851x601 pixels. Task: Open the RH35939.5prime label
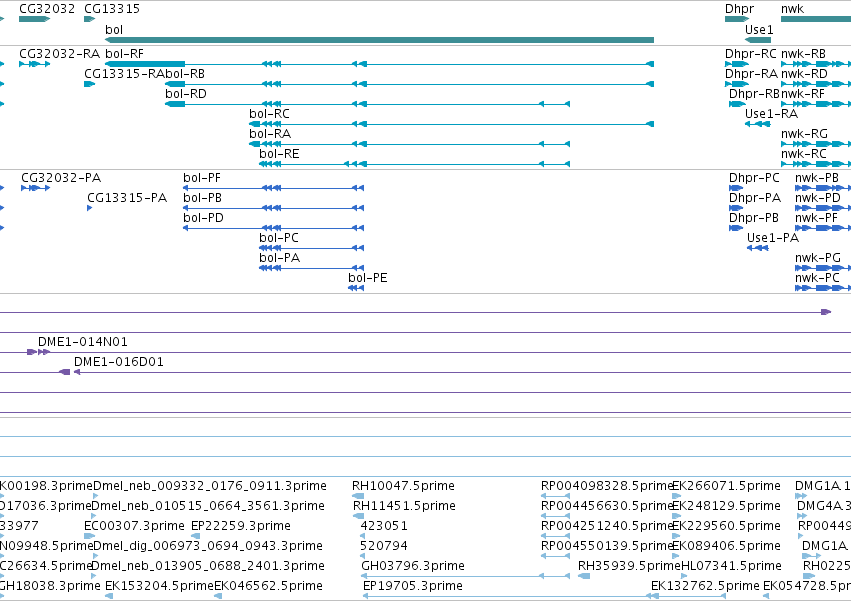[629, 566]
